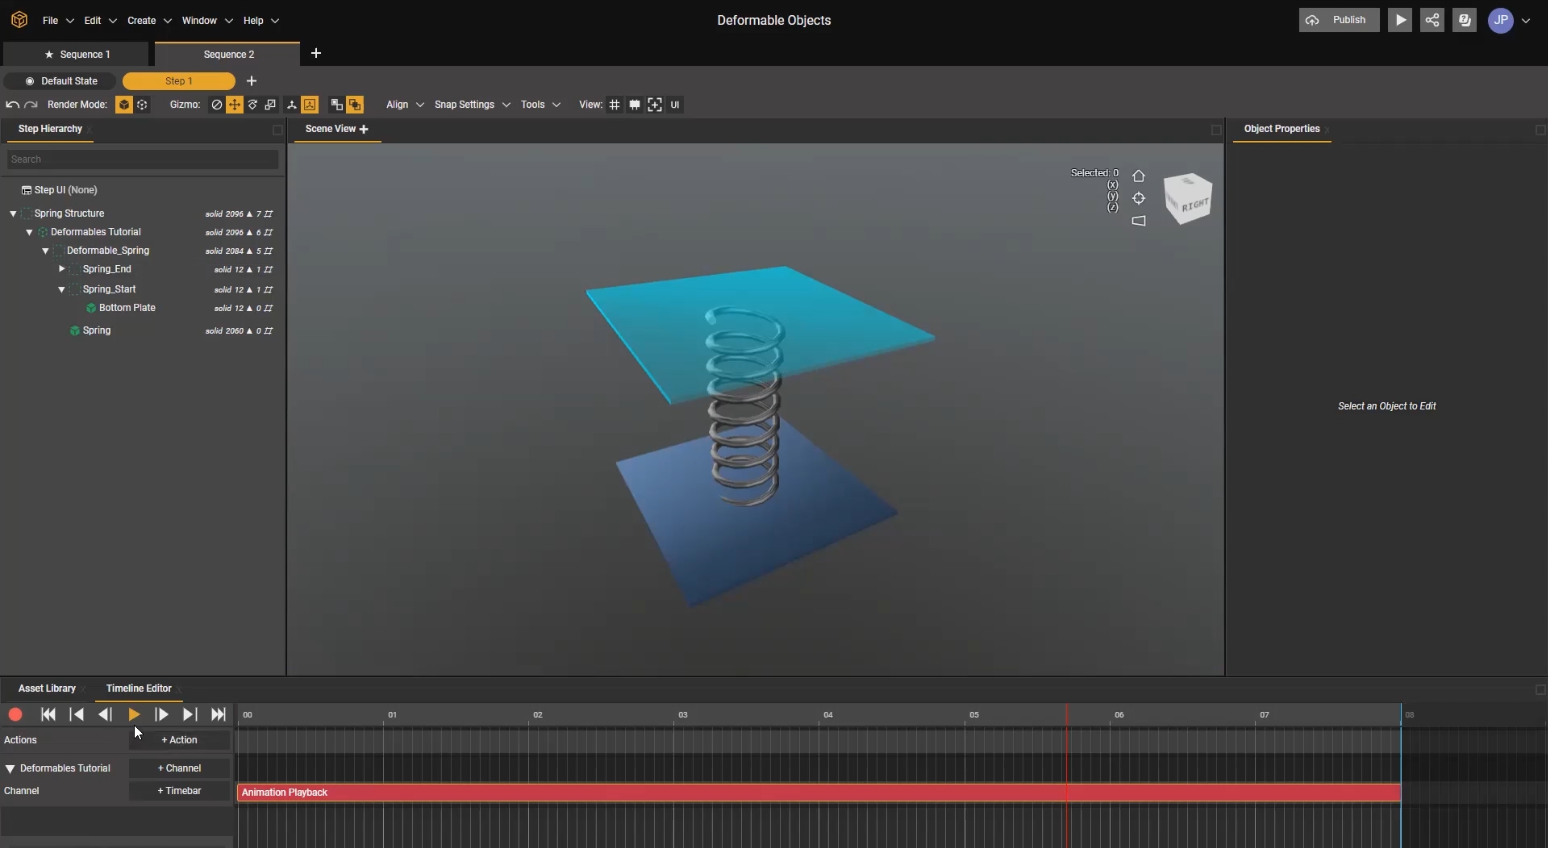Click the rotate gizmo icon
Viewport: 1548px width, 848px height.
point(252,105)
